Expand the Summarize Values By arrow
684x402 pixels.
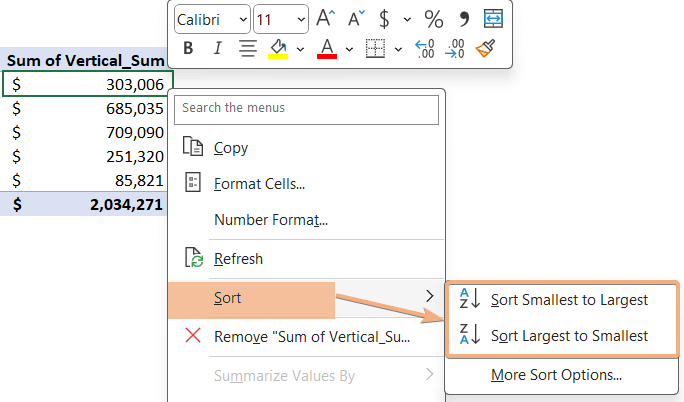point(430,374)
